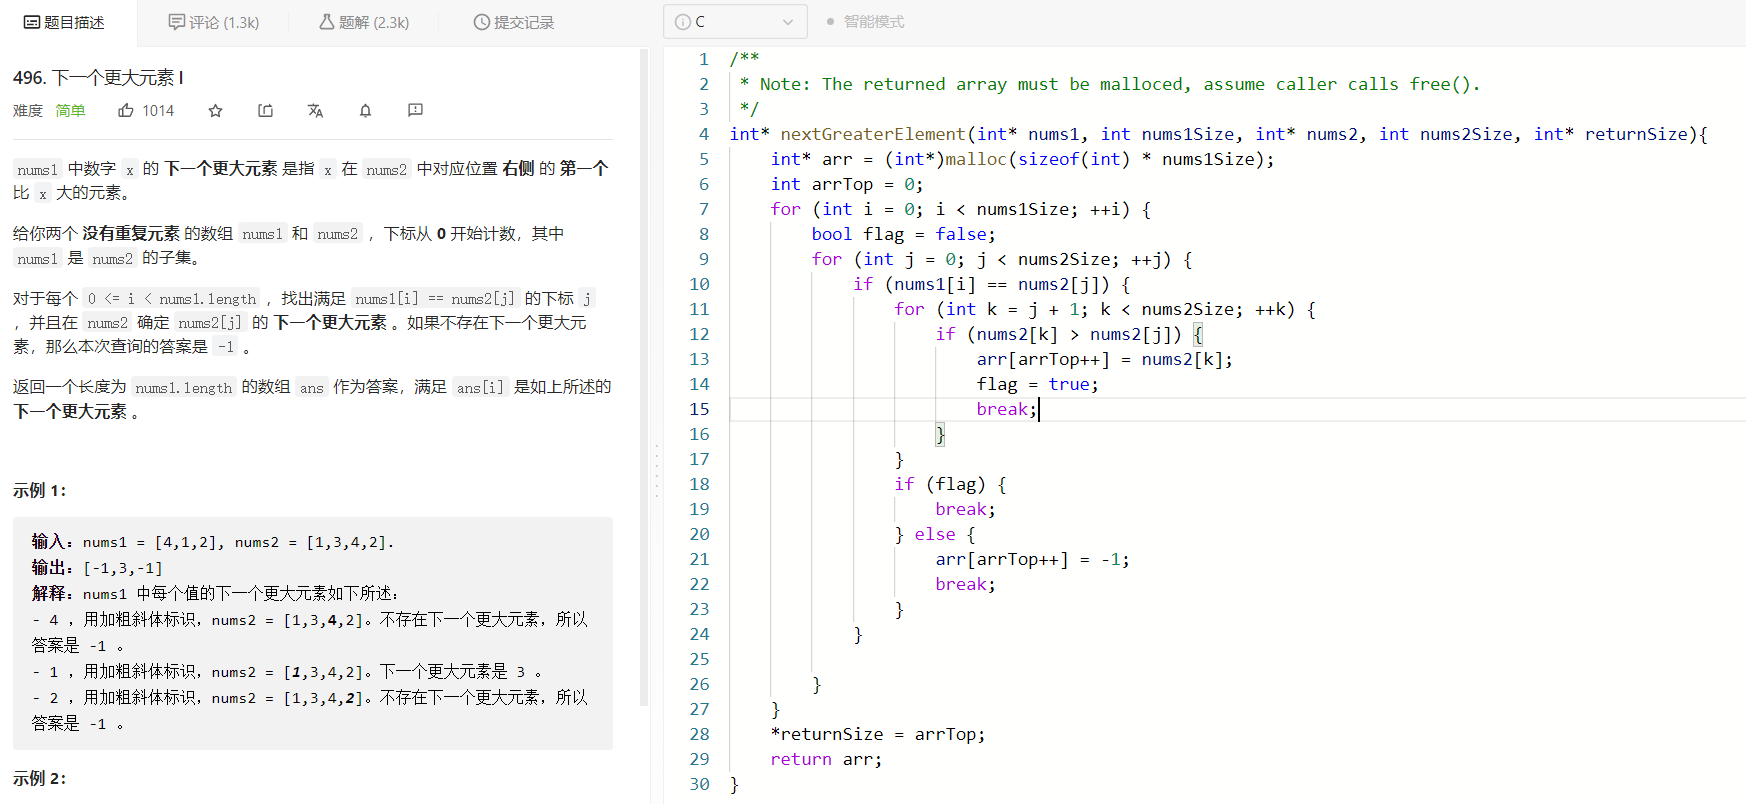This screenshot has width=1746, height=804.
Task: Like the problem with the thumbs-up icon
Action: 126,110
